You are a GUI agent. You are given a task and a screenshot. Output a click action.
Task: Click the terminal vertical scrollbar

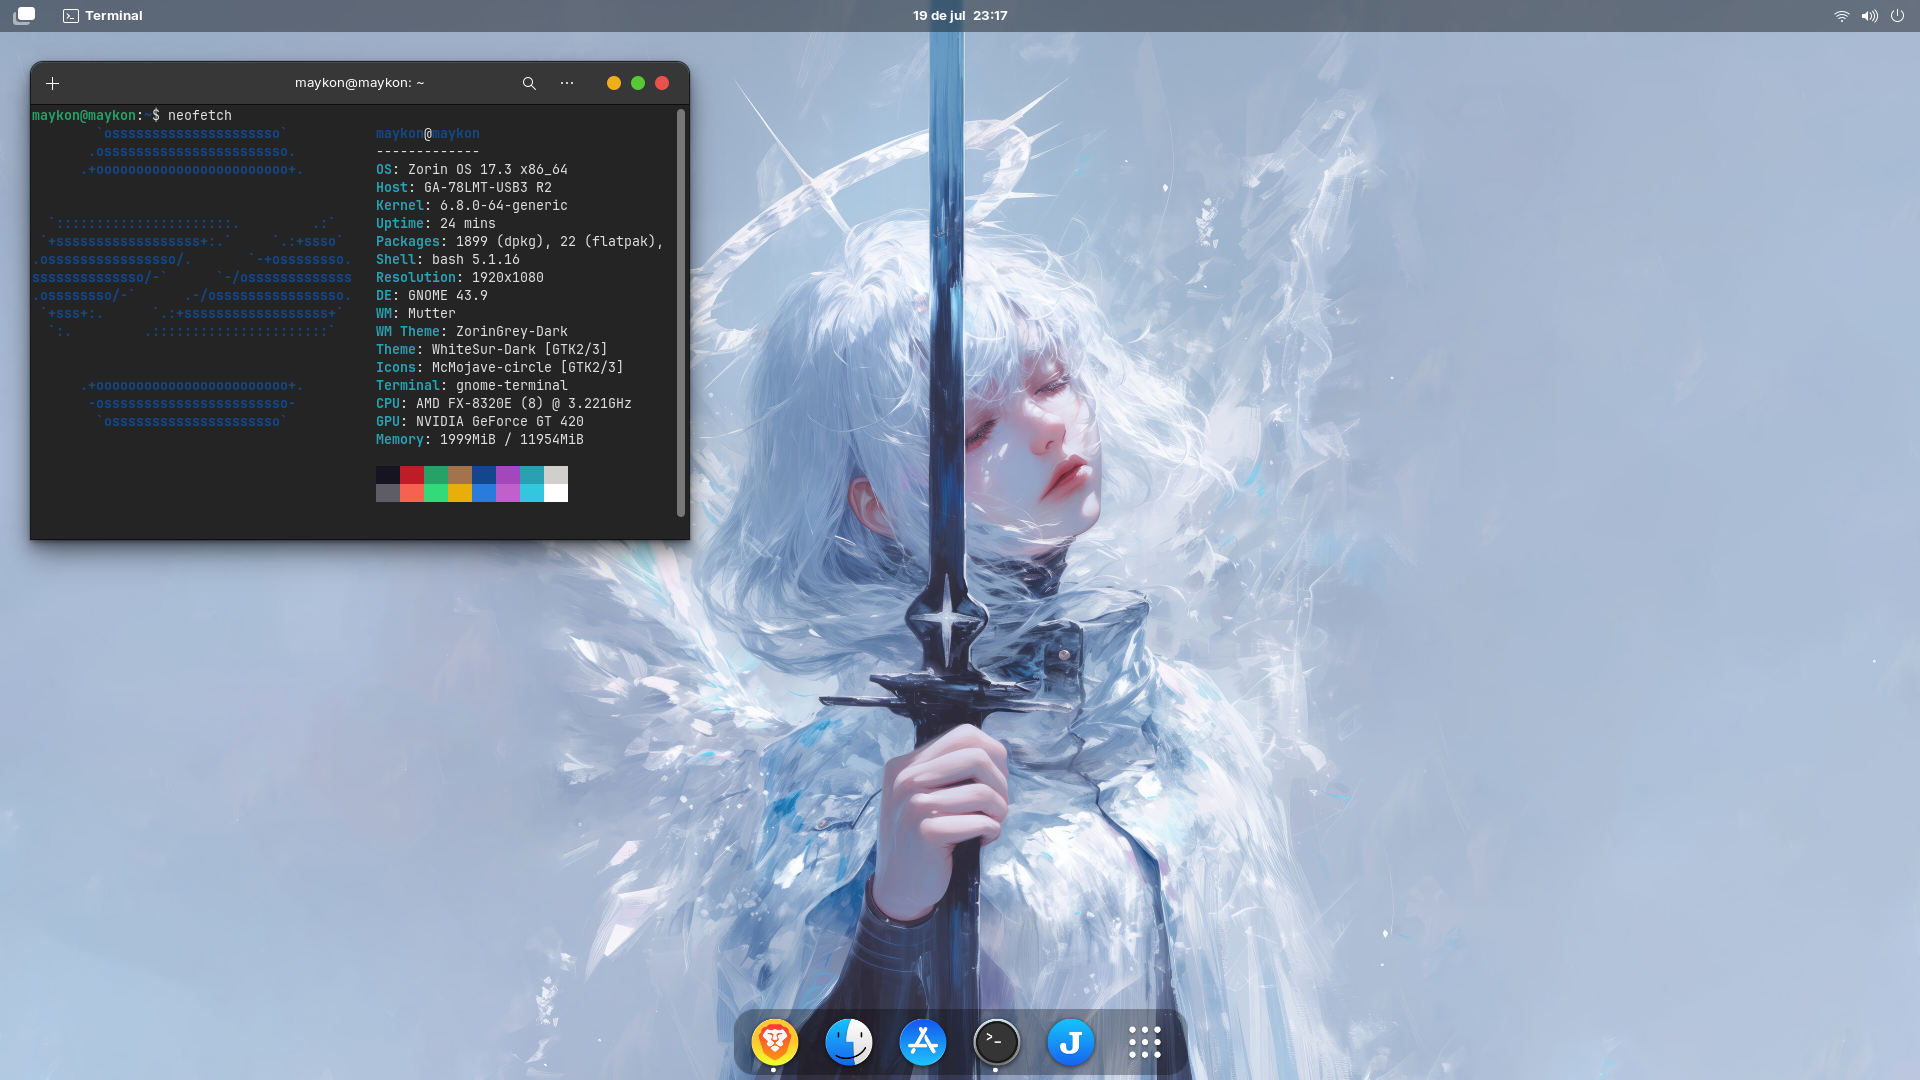tap(681, 312)
